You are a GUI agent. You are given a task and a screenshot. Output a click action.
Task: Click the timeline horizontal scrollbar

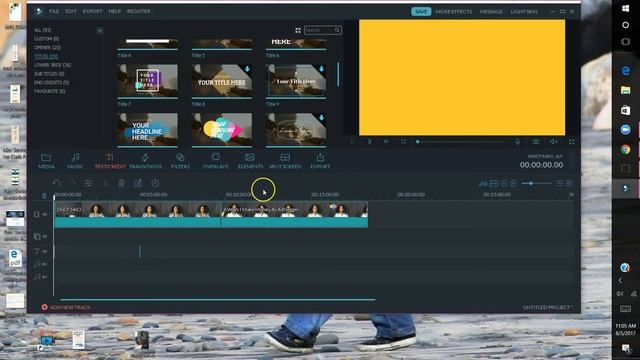click(218, 300)
